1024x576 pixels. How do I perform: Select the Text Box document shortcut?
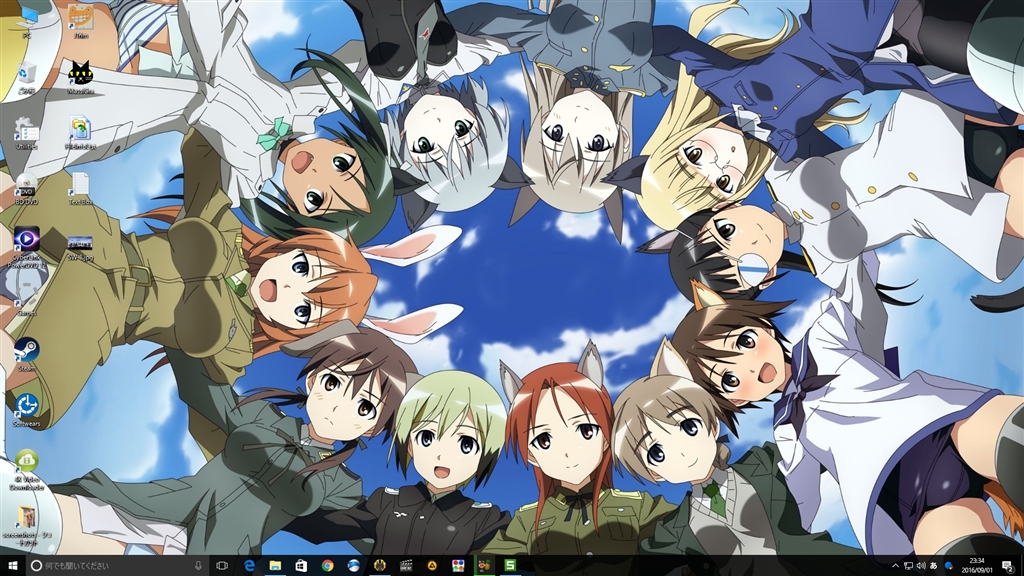[x=80, y=189]
